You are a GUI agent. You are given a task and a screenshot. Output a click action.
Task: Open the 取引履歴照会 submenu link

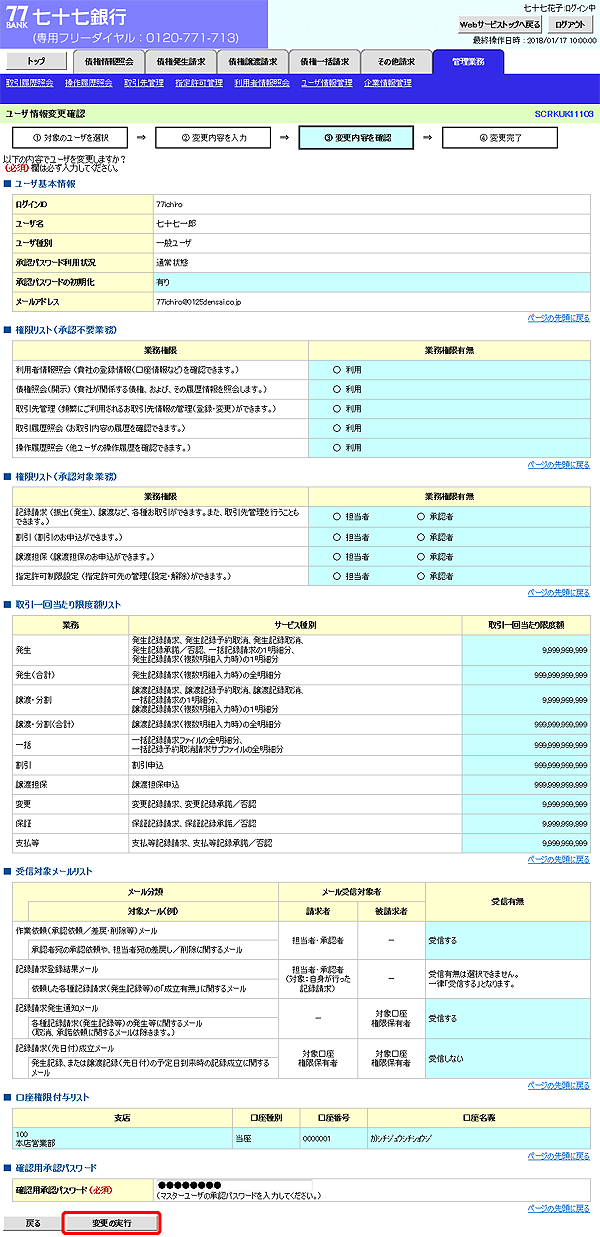pos(29,83)
